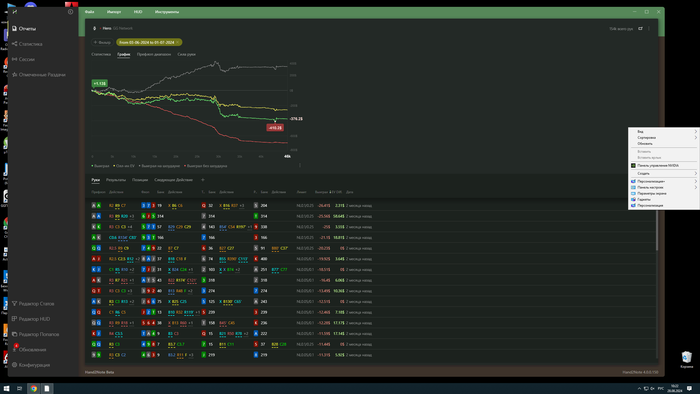The width and height of the screenshot is (700, 394).
Task: Toggle the Выиграл без шоудауна legend series
Action: pos(206,166)
